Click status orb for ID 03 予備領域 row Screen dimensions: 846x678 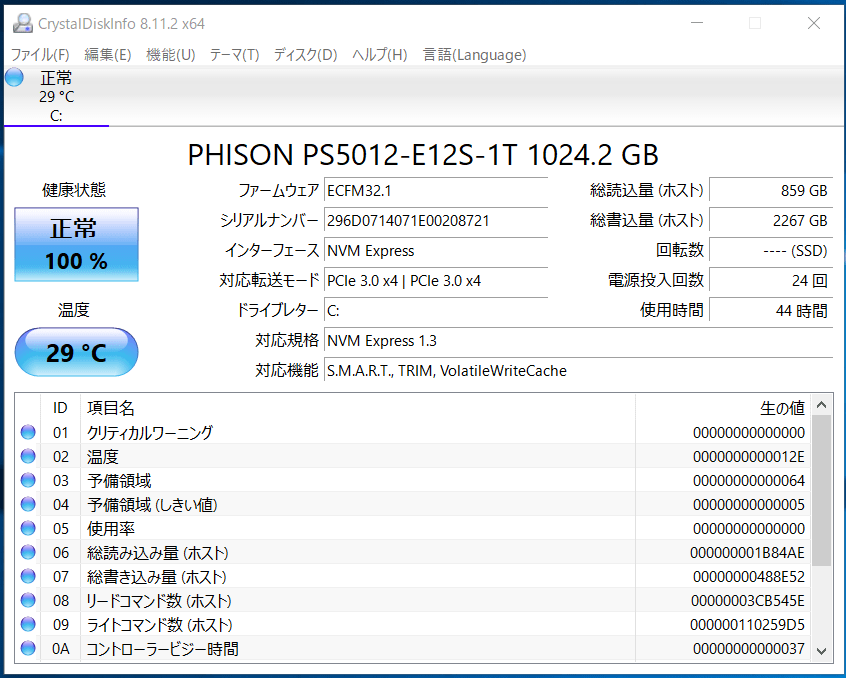28,480
